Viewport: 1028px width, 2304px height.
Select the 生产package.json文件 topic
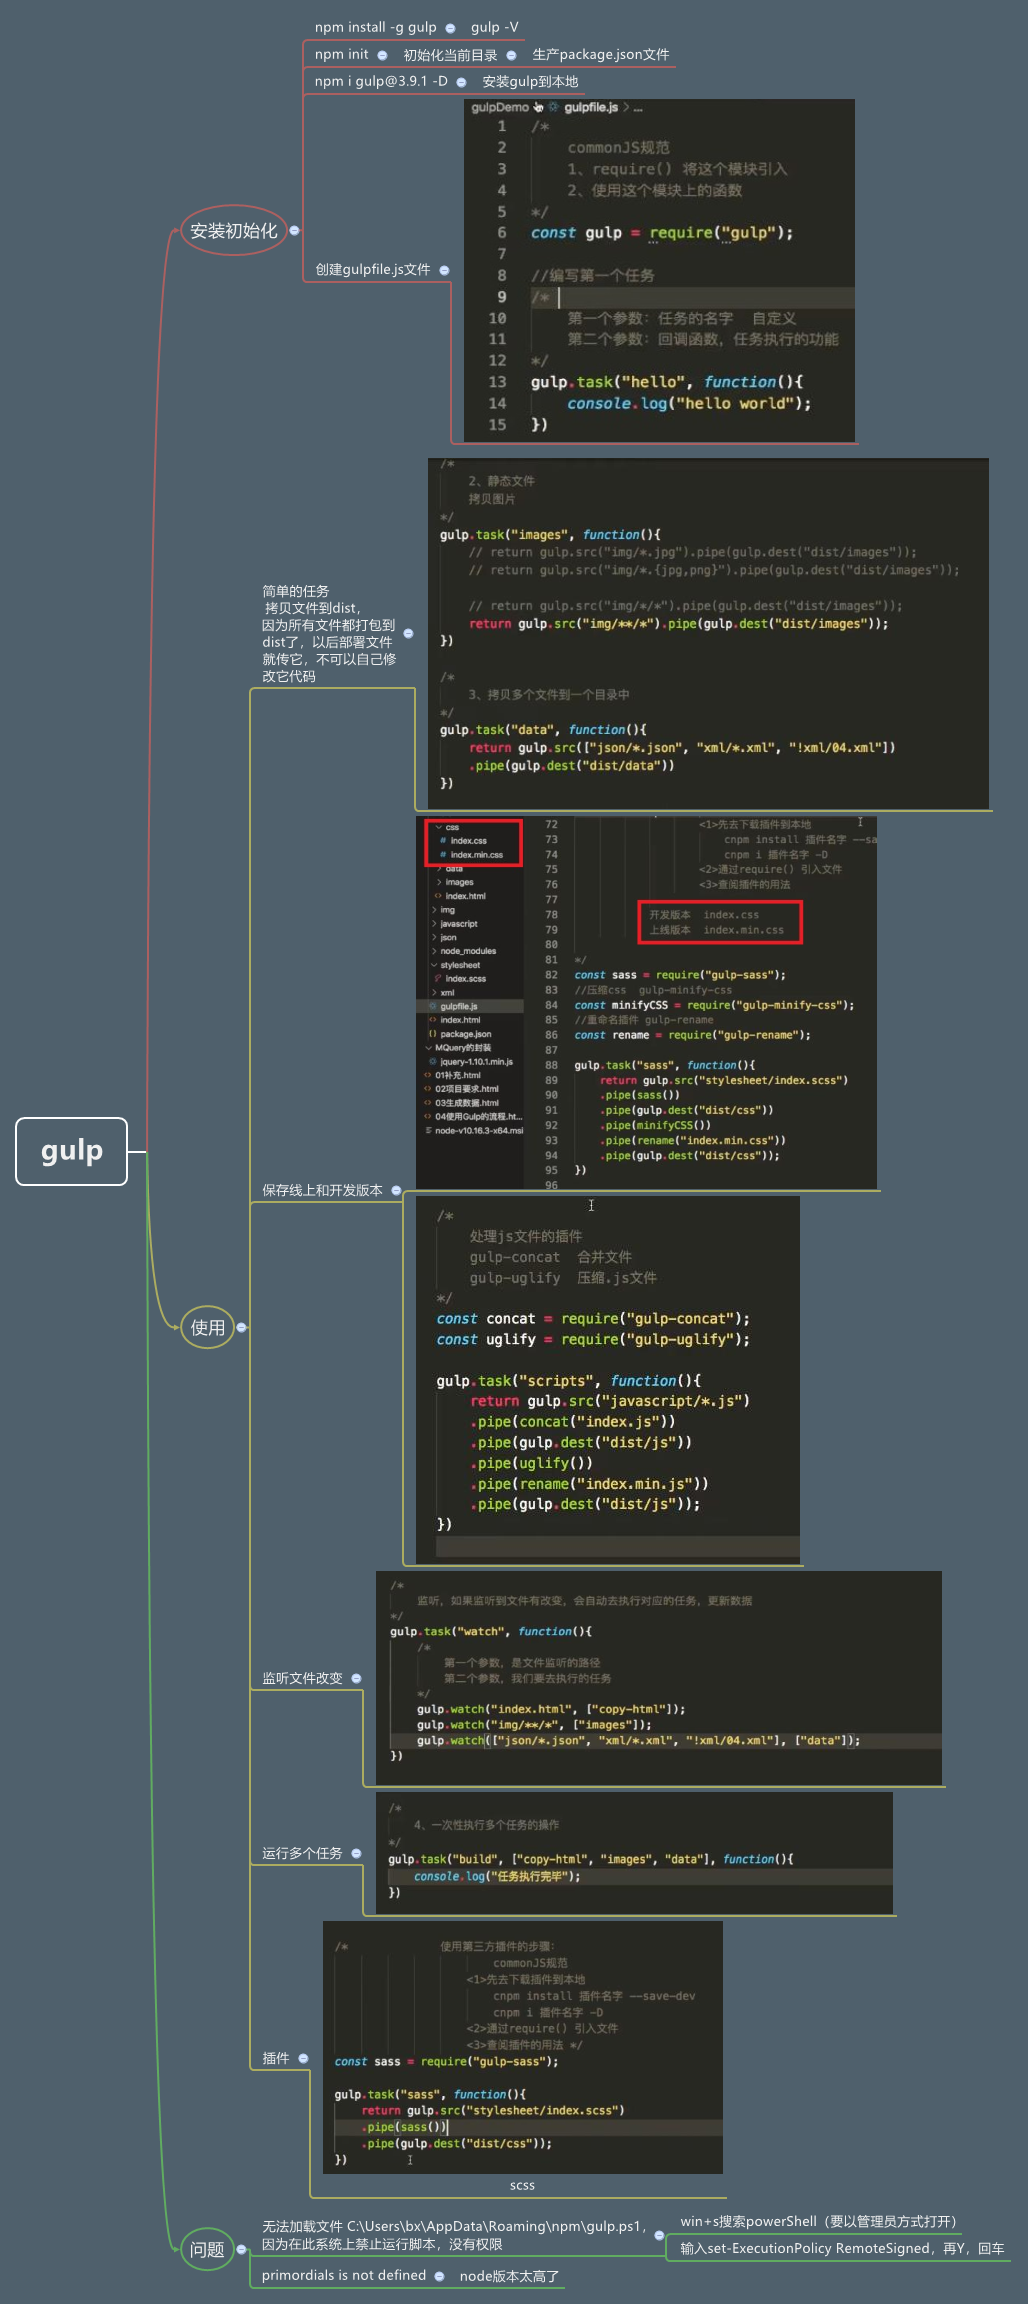click(601, 54)
